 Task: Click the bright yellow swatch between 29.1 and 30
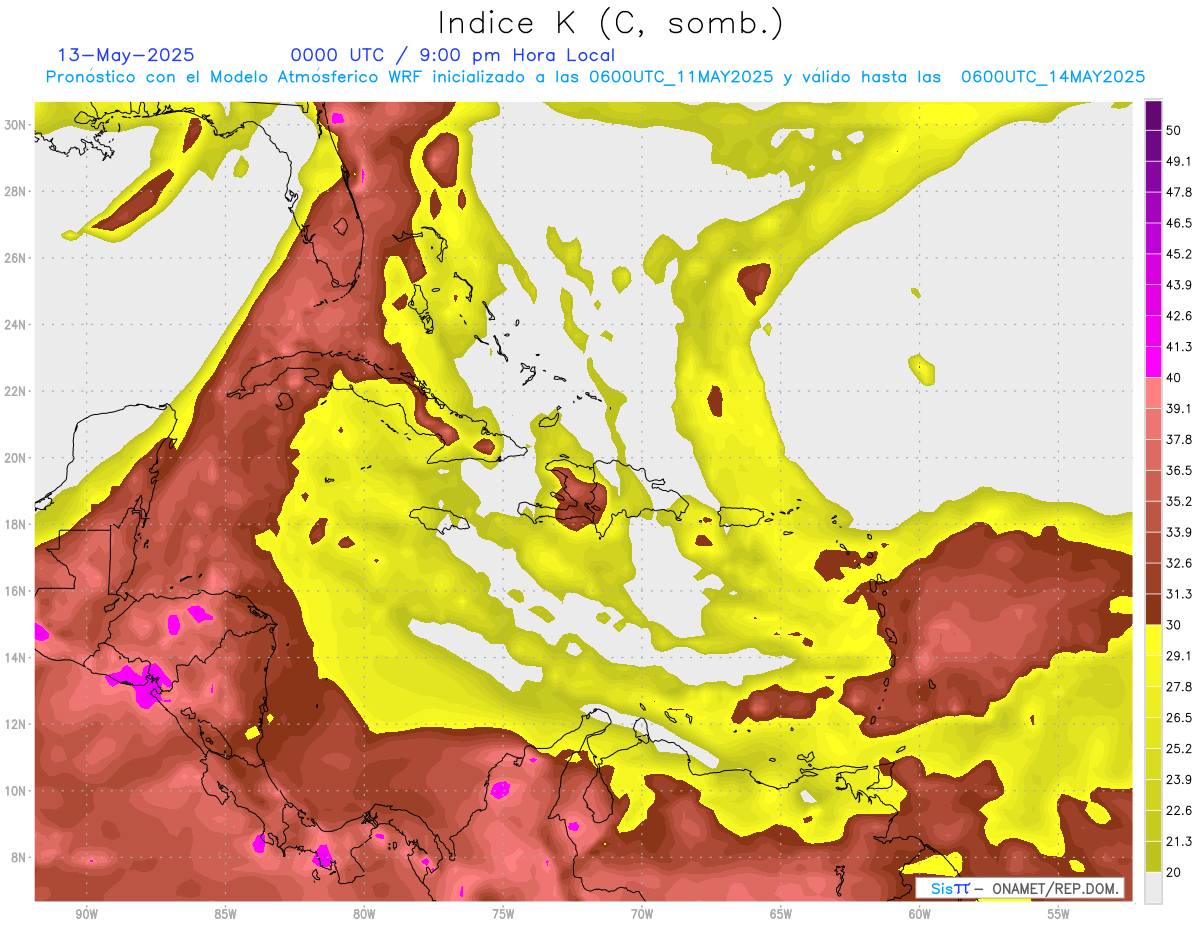pos(1154,640)
